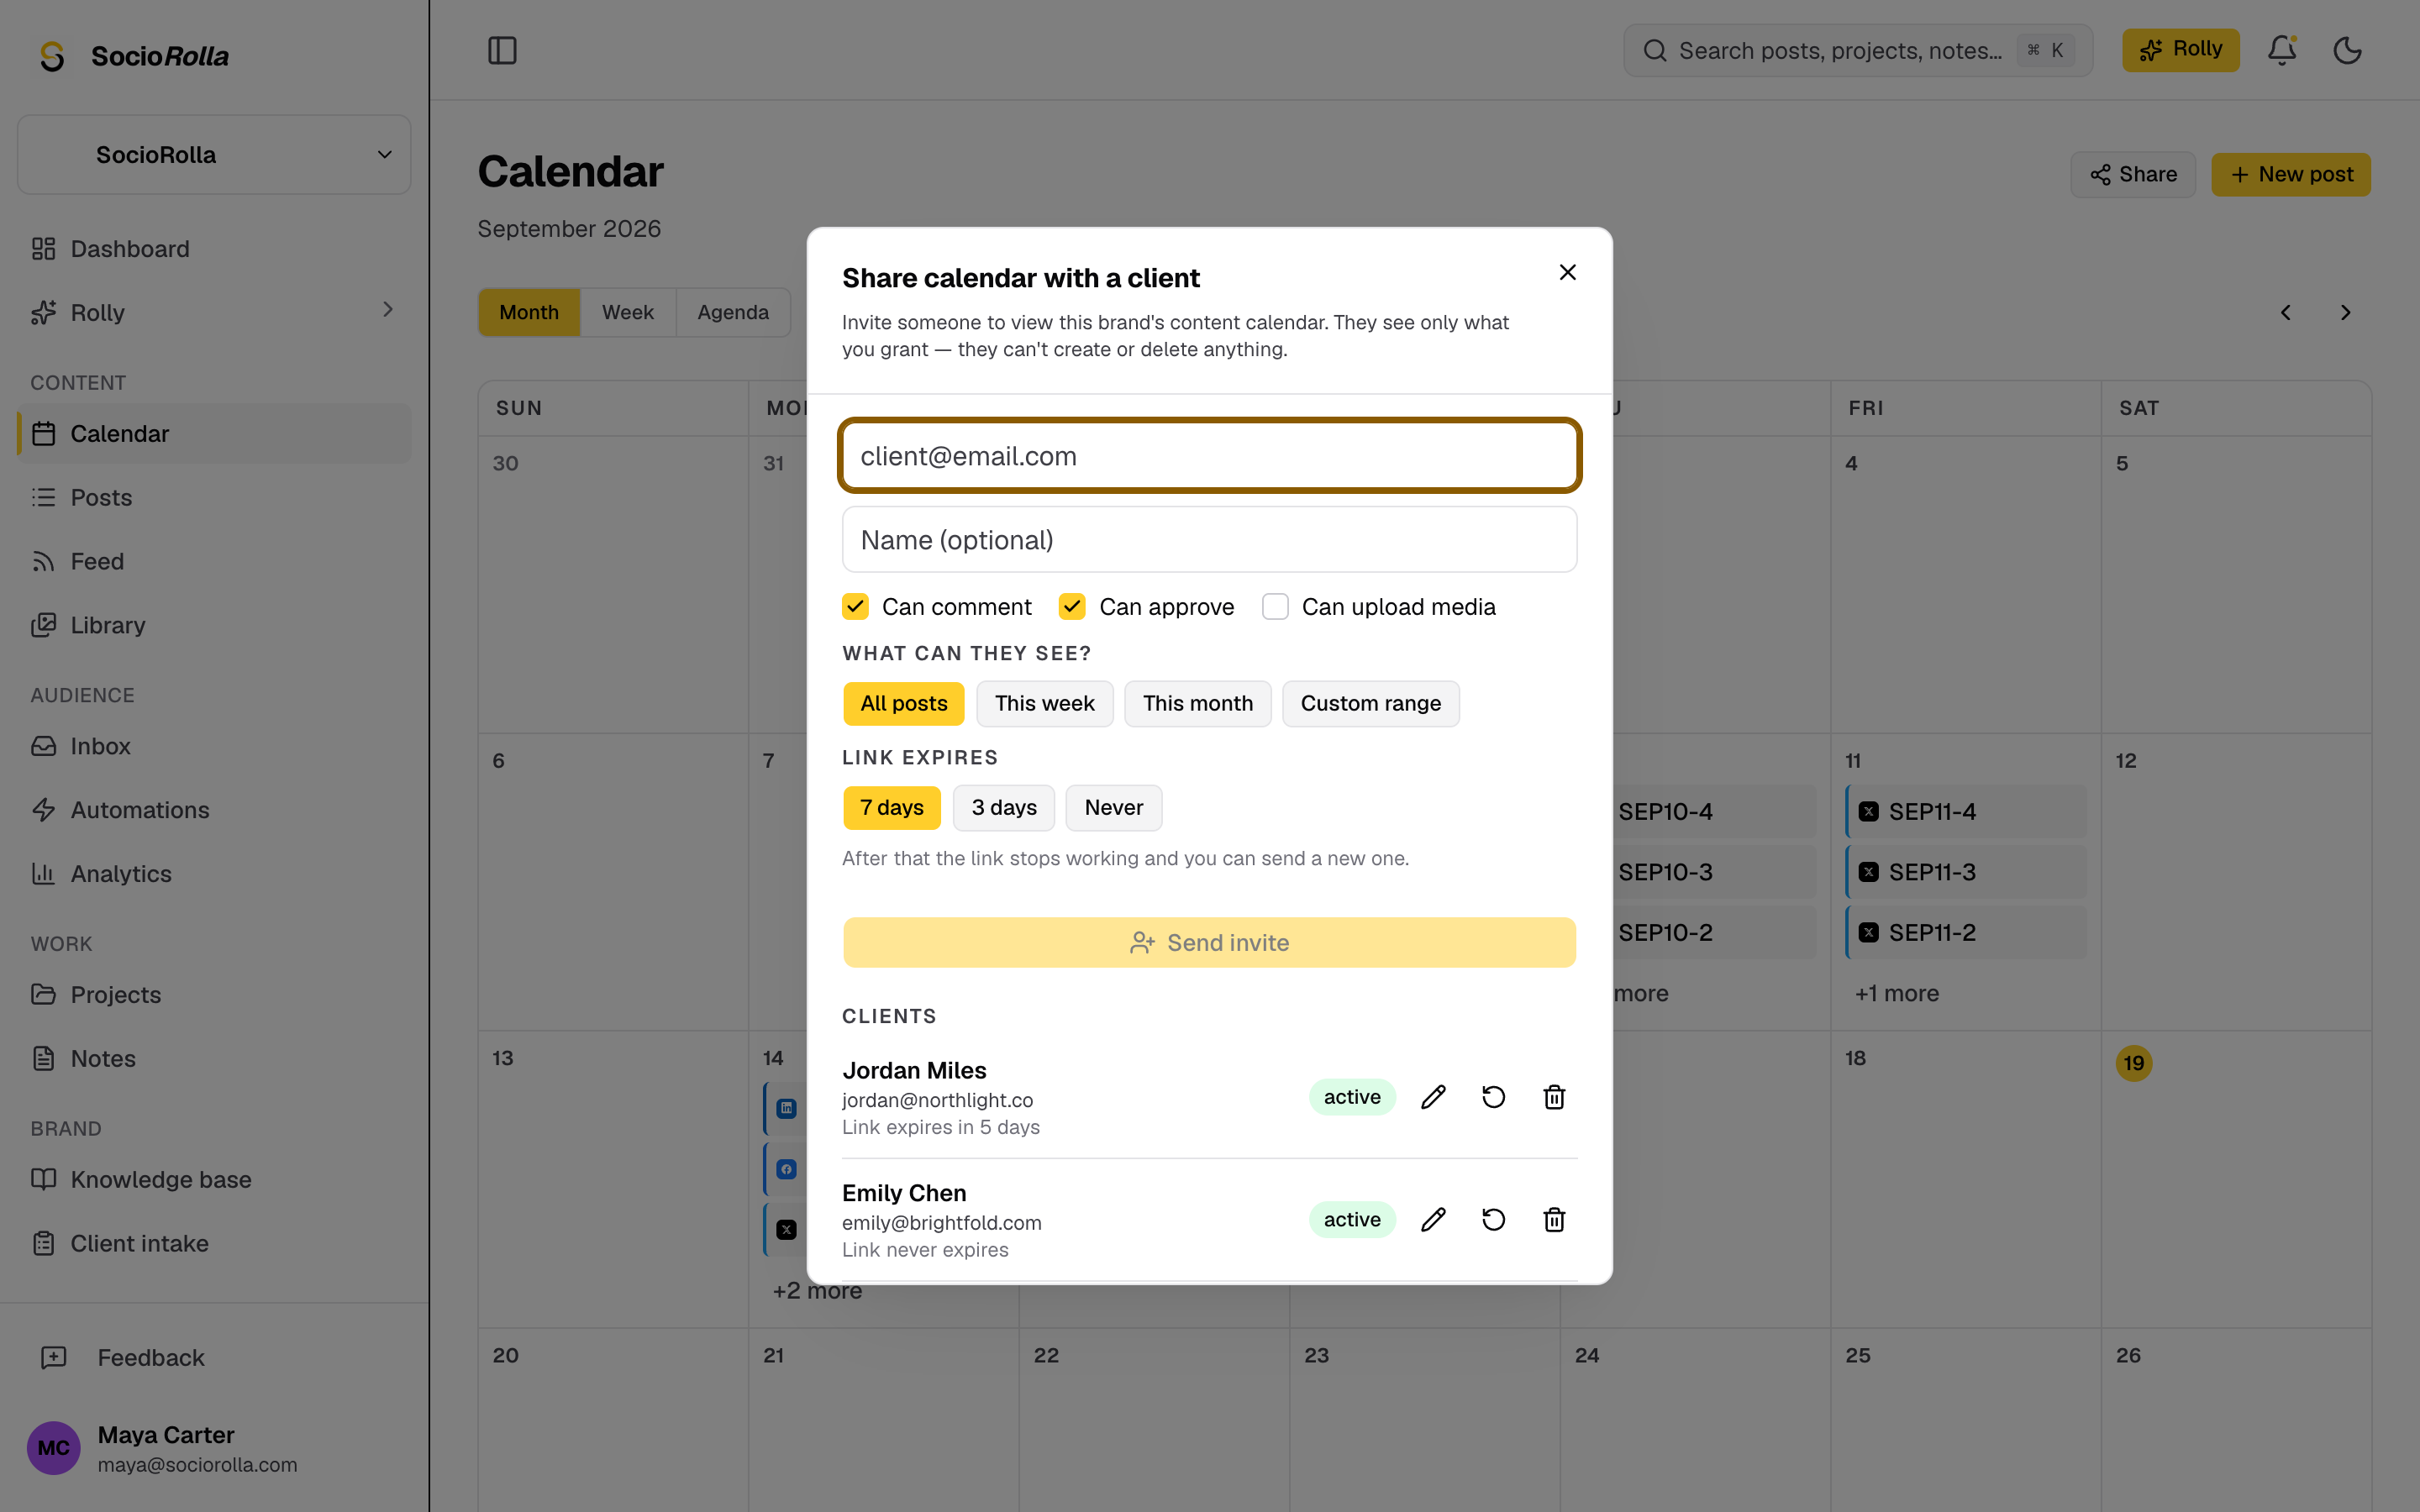
Task: Regenerate Emily Chen link icon
Action: tap(1493, 1219)
